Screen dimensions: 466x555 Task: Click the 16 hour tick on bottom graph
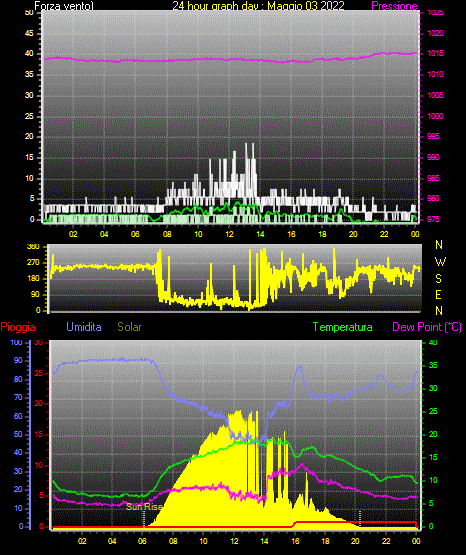pos(295,541)
